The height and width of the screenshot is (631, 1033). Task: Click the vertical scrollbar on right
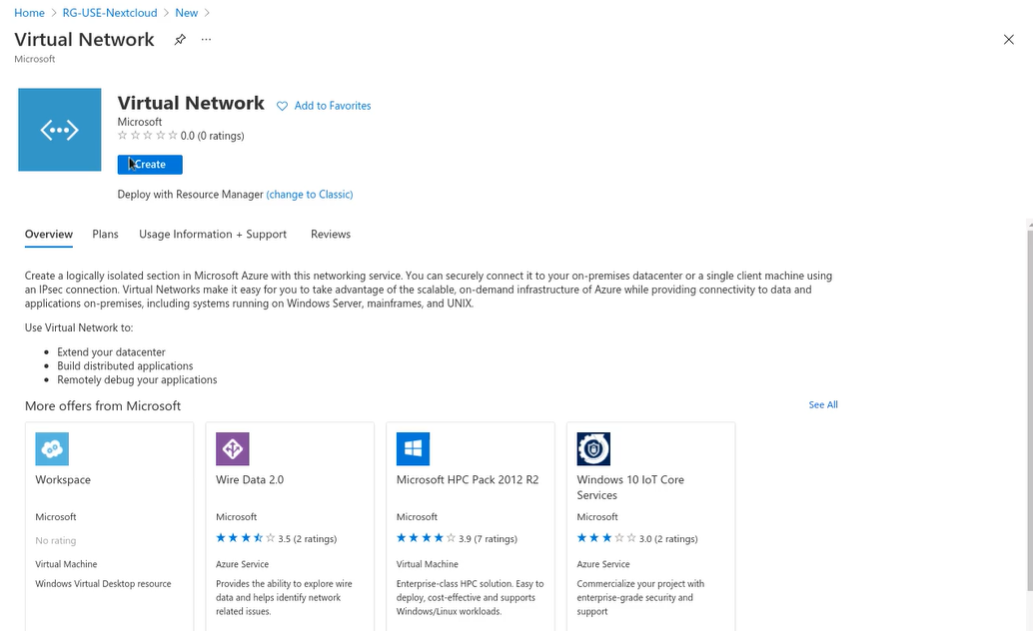pyautogui.click(x=1030, y=408)
